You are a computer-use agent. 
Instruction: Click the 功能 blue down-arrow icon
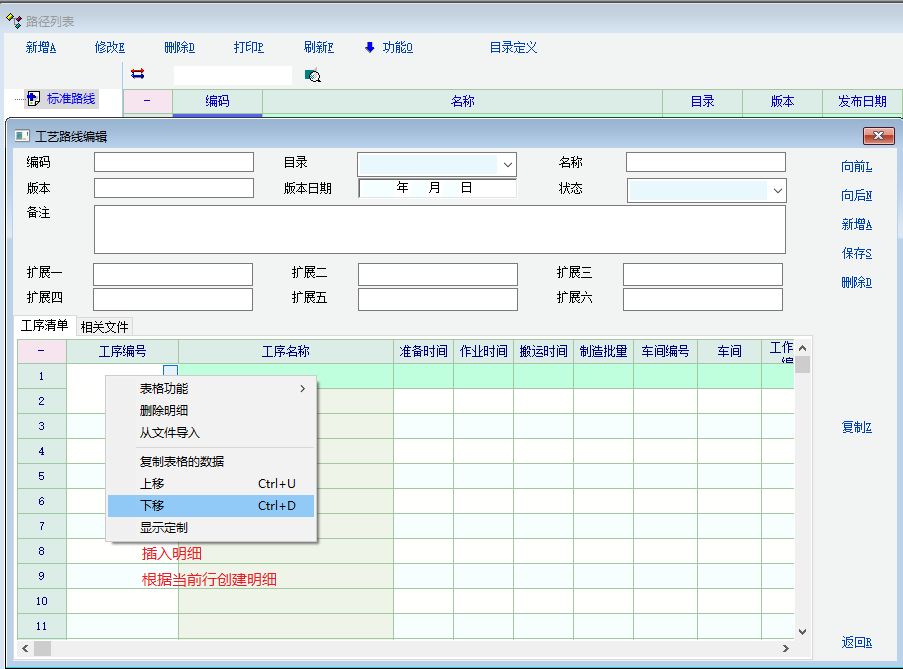coord(370,47)
